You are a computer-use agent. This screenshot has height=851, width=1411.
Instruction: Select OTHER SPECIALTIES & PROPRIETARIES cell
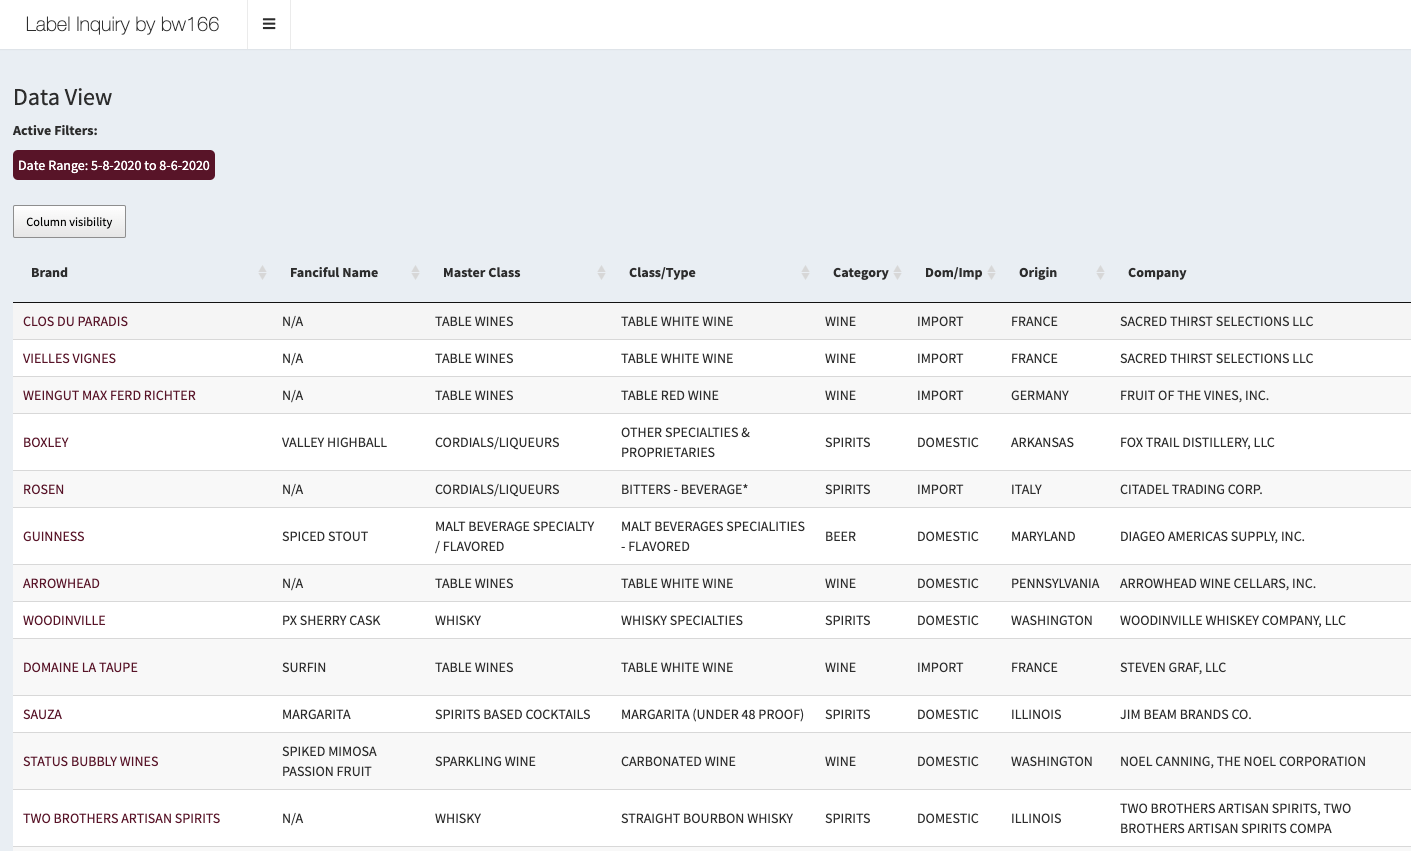click(685, 442)
